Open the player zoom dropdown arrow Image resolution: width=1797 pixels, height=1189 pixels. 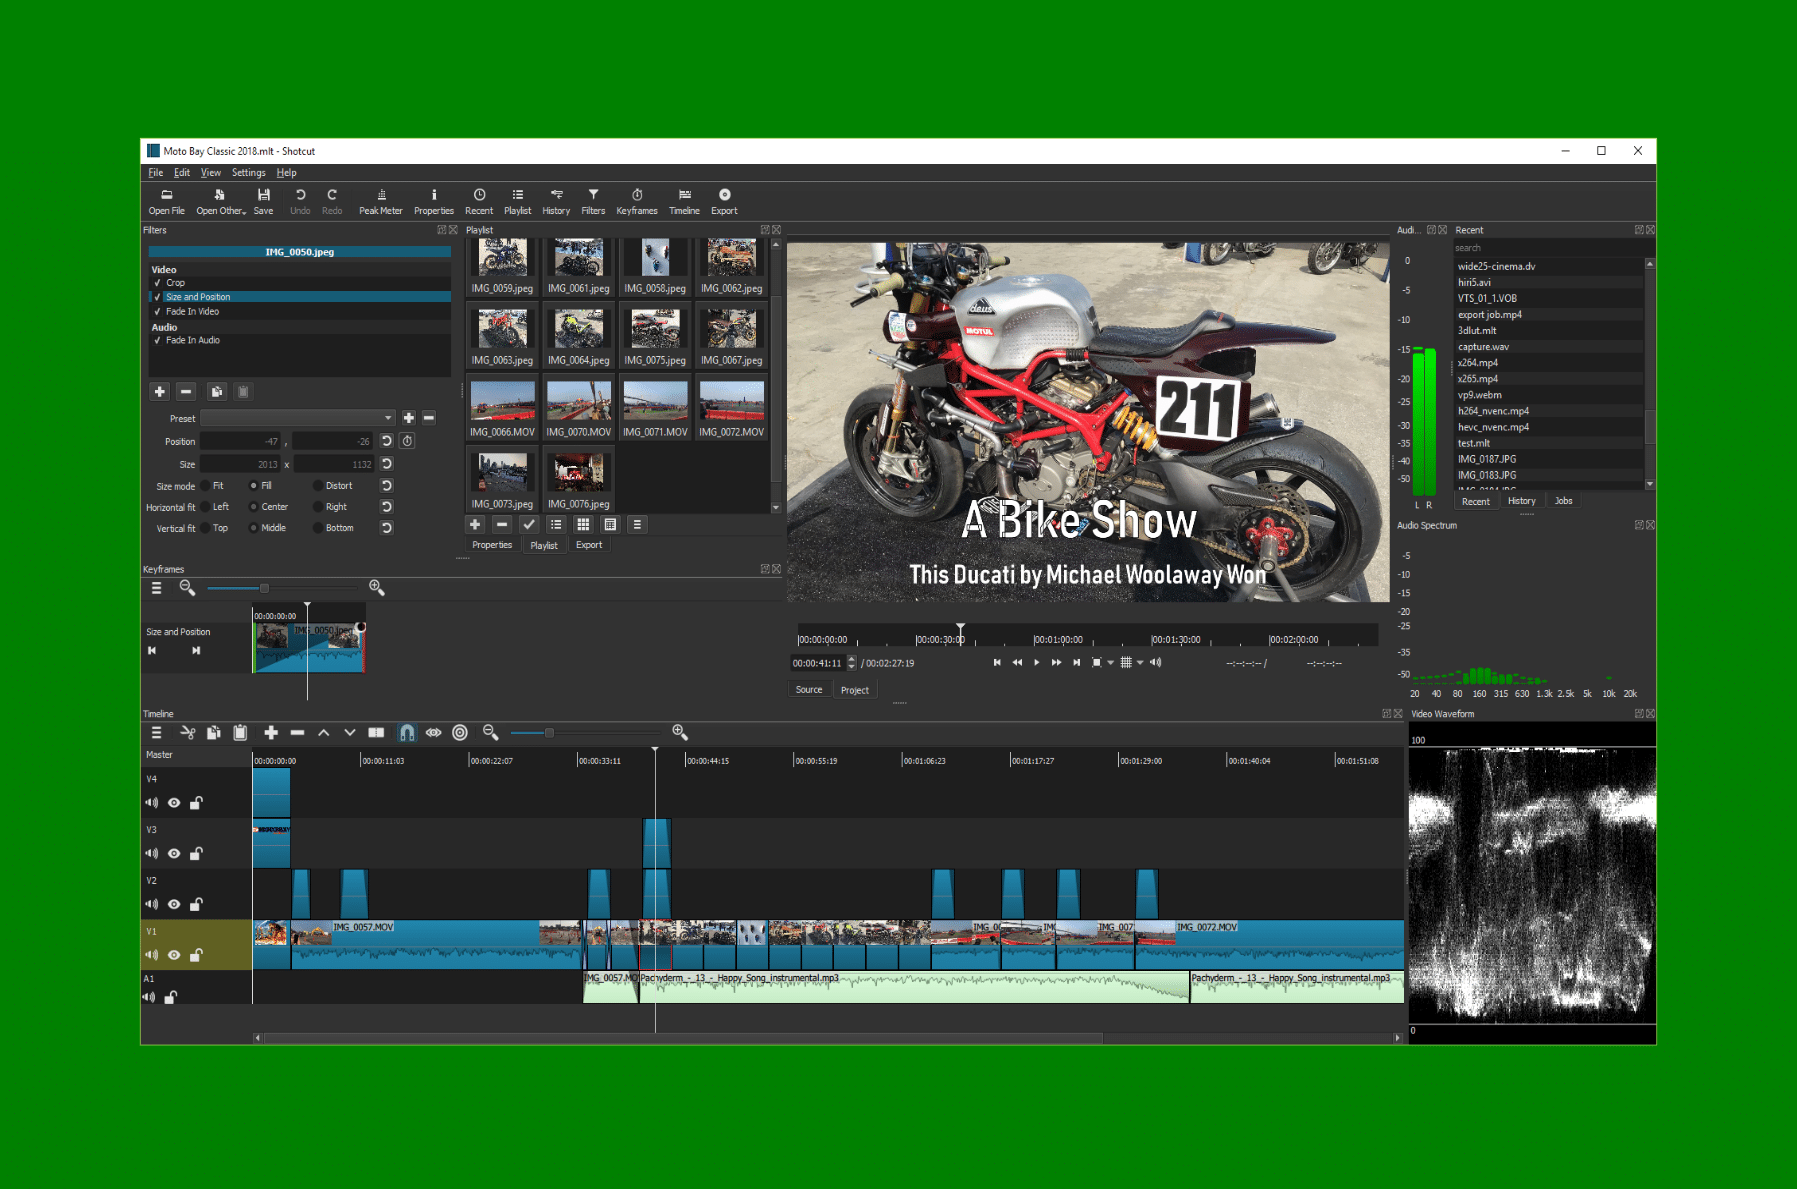coord(1110,662)
